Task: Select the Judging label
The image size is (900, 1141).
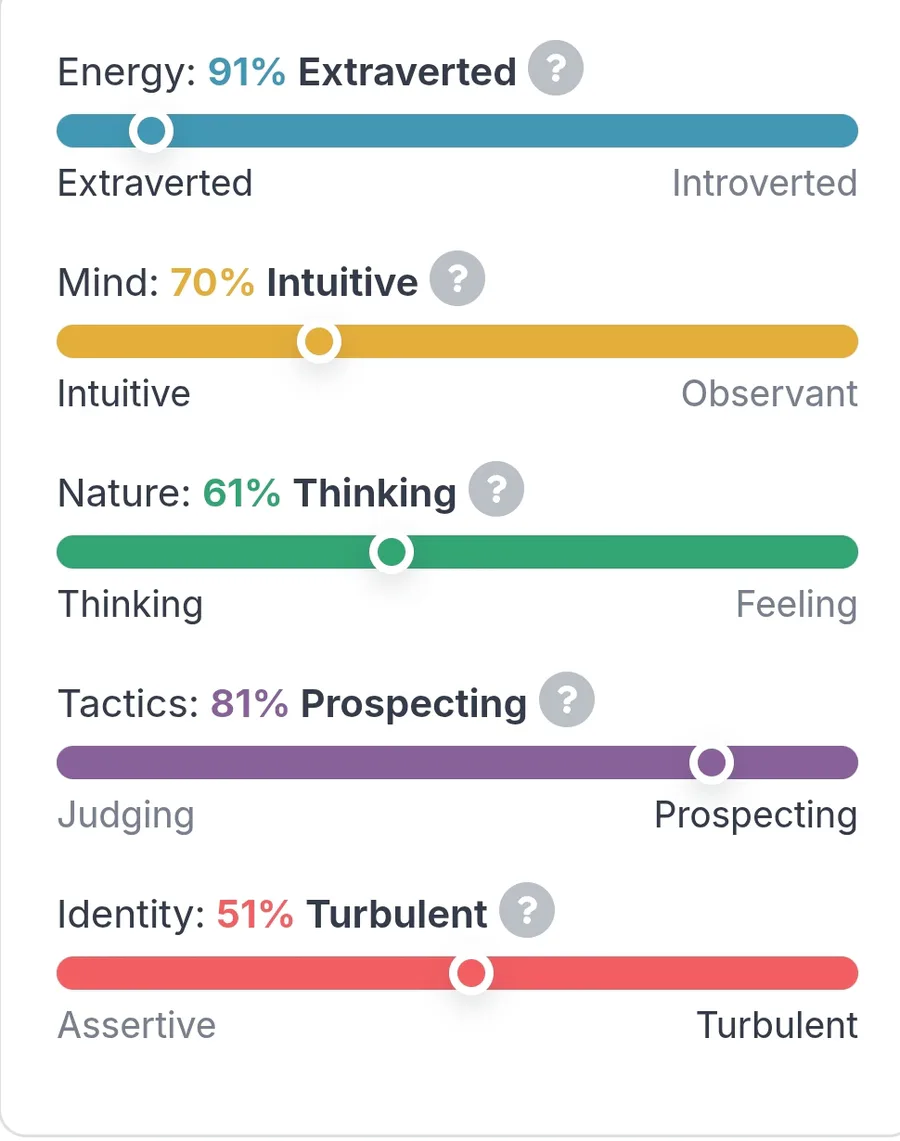Action: [x=127, y=816]
